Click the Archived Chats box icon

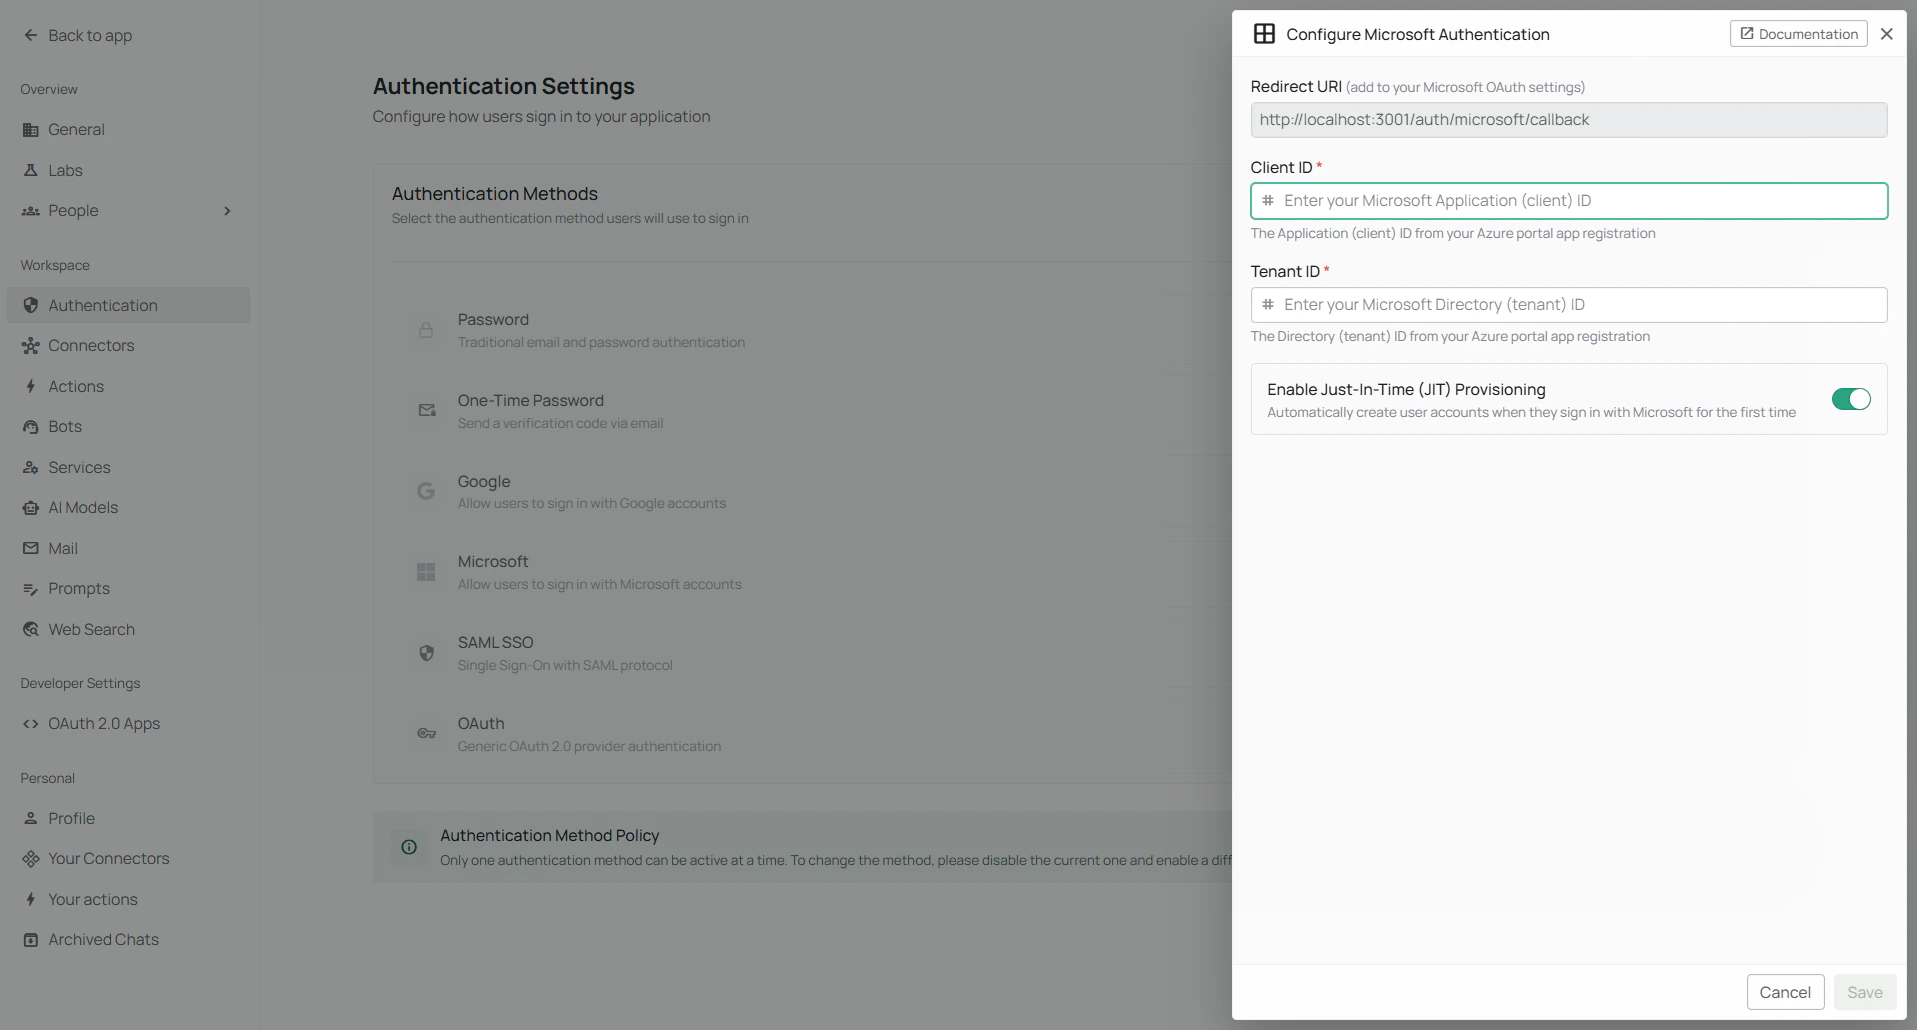tap(30, 940)
